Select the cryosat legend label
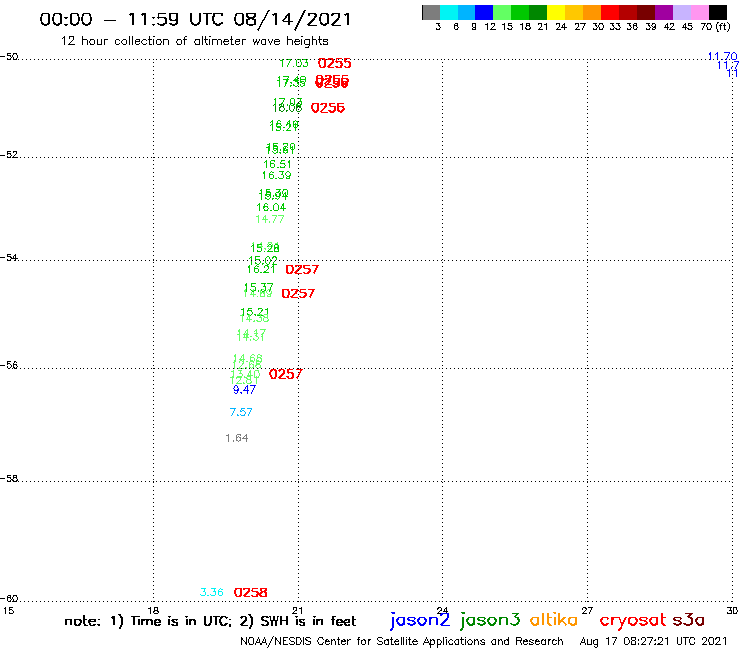740x650 pixels. click(x=633, y=620)
